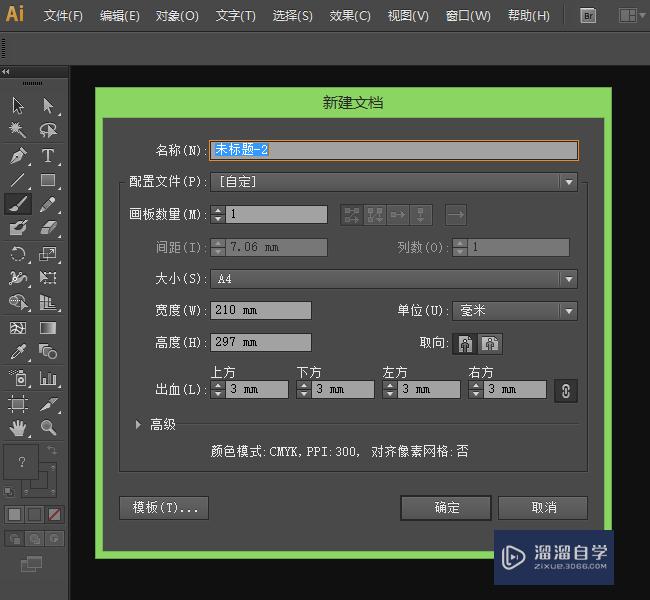This screenshot has height=600, width=650.
Task: Select the Zoom tool
Action: (48, 428)
